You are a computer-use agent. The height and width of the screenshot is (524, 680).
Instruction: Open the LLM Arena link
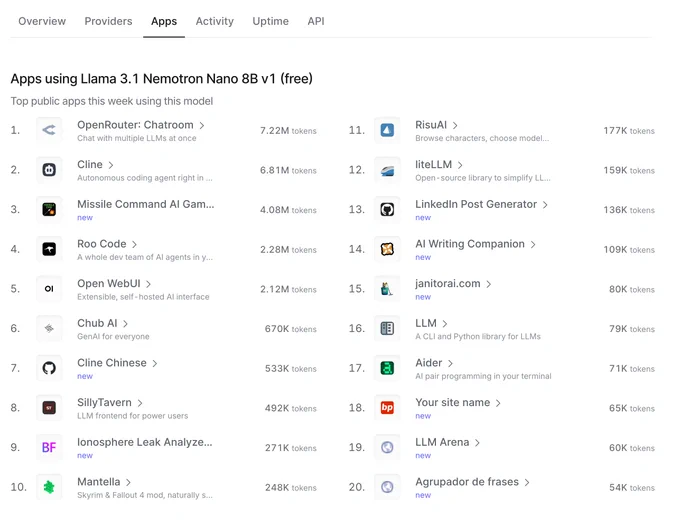tap(442, 442)
